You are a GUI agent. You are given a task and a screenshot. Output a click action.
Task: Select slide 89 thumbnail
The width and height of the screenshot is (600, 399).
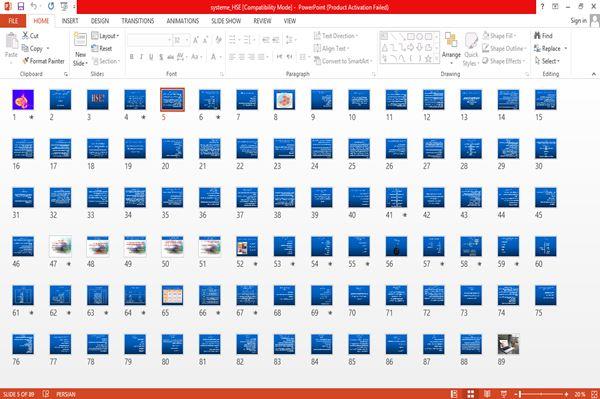point(509,344)
